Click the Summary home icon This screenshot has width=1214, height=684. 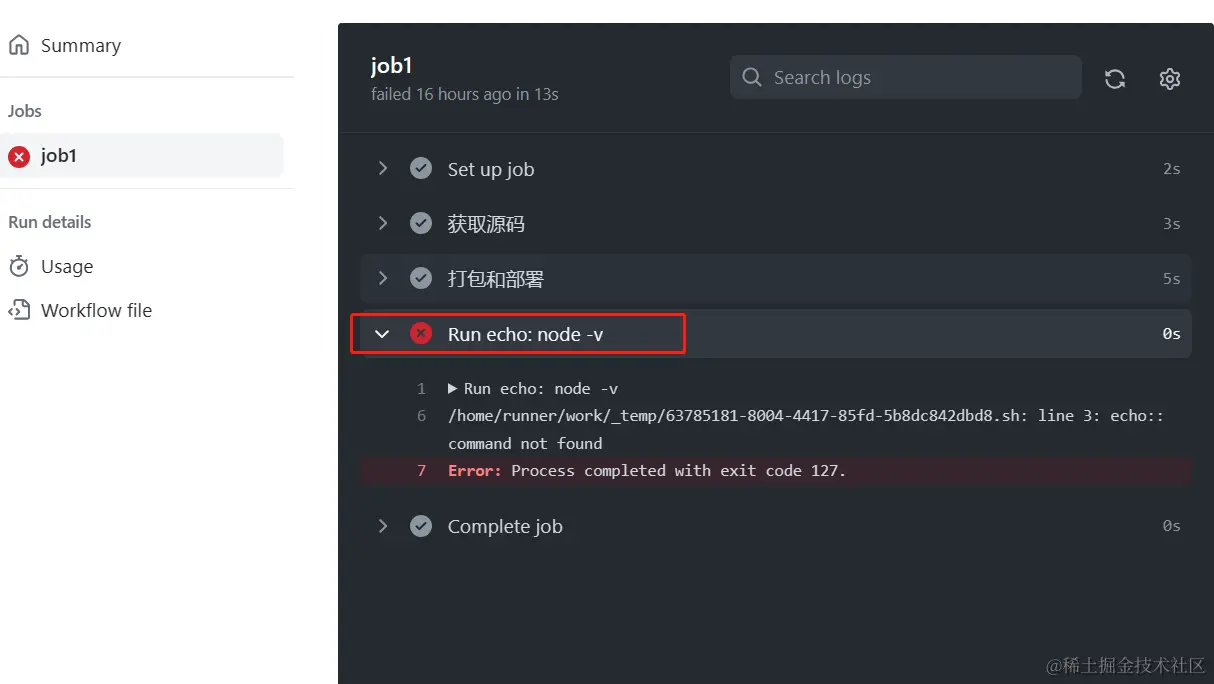pos(19,45)
